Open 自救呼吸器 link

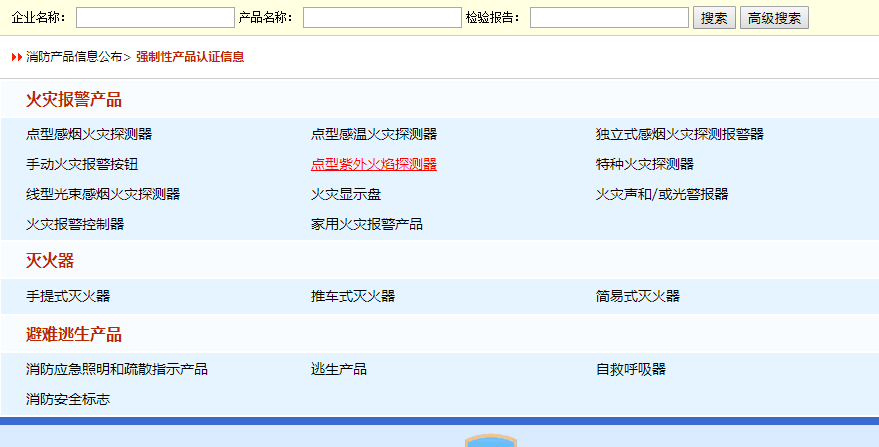coord(630,369)
